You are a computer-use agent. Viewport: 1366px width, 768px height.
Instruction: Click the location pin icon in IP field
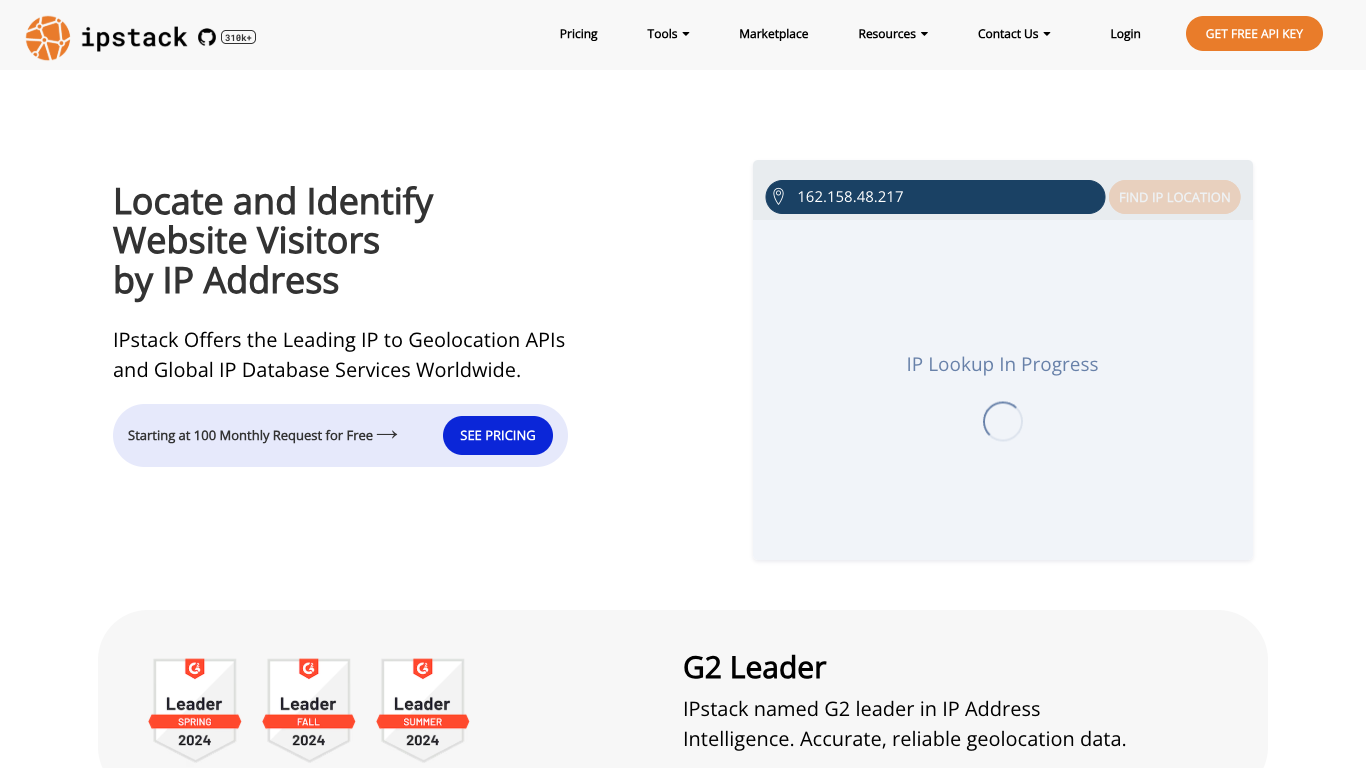[x=779, y=197]
